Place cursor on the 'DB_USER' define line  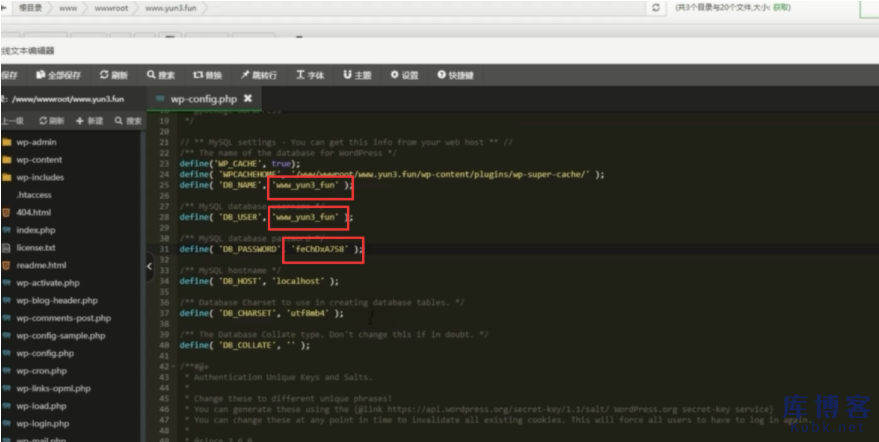coord(267,217)
